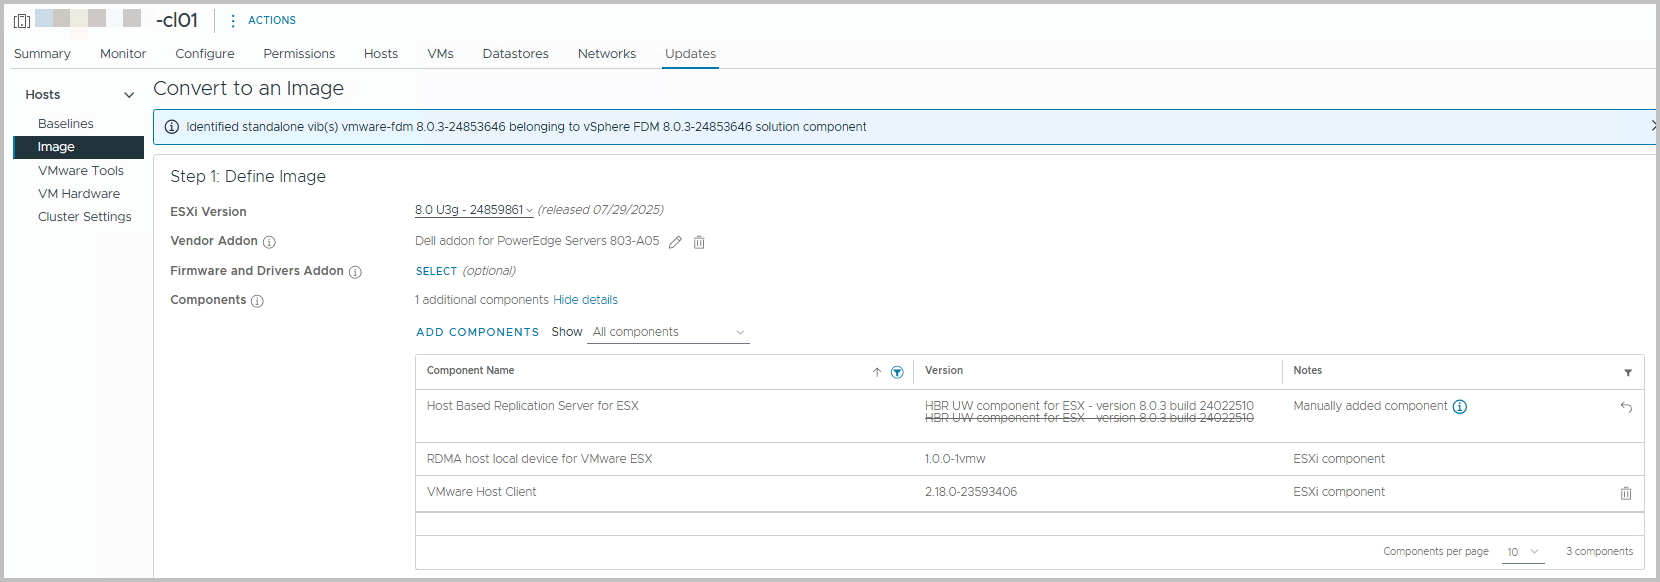Click RDMA host local device for VMware ESX
This screenshot has height=582, width=1660.
[539, 459]
